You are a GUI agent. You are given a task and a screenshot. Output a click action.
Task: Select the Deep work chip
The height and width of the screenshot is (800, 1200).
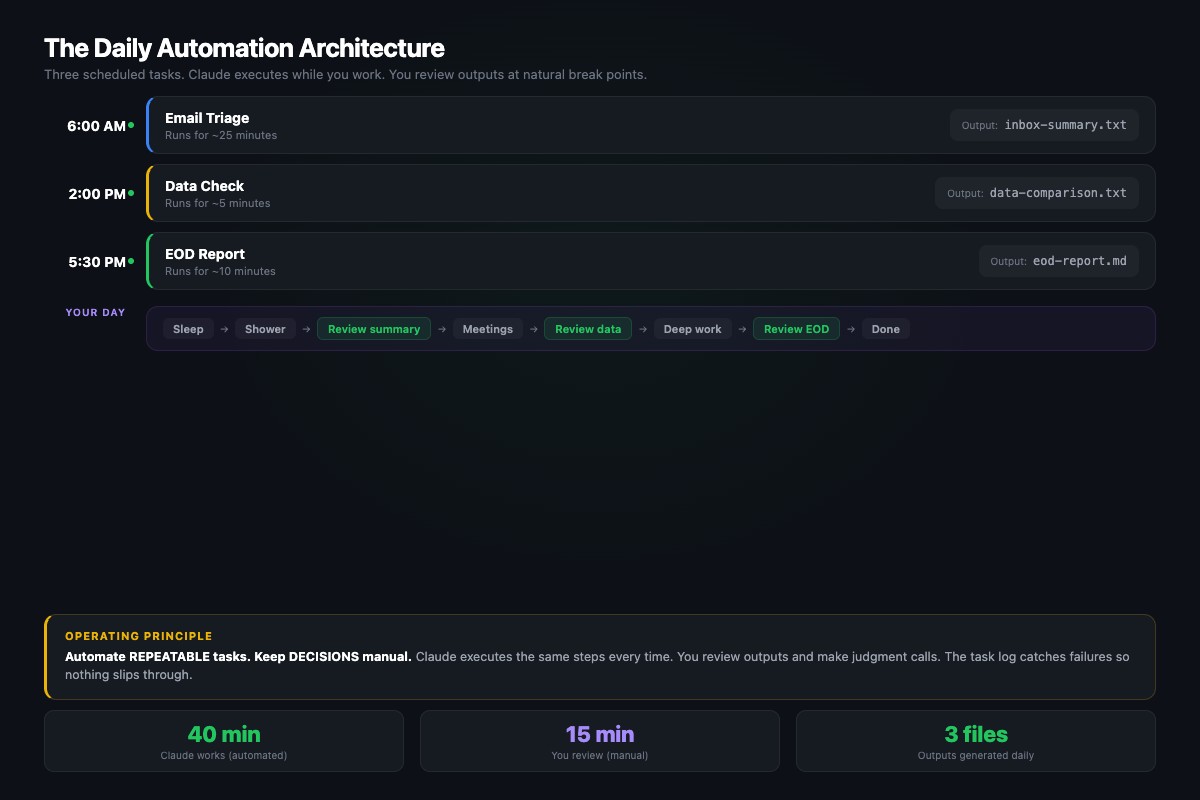pyautogui.click(x=692, y=329)
